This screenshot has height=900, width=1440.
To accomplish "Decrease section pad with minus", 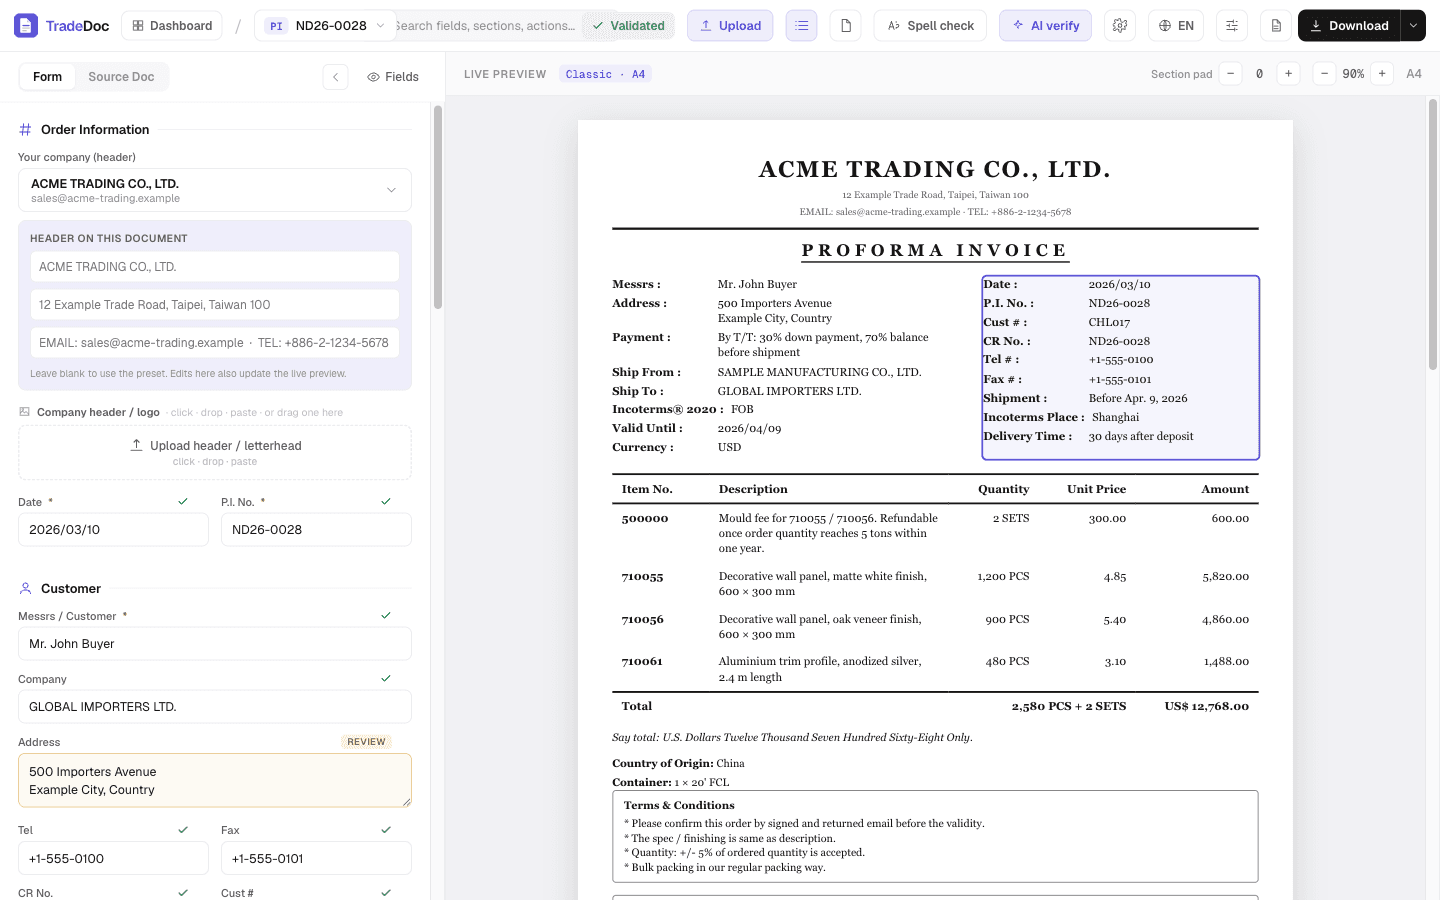I will (x=1231, y=74).
